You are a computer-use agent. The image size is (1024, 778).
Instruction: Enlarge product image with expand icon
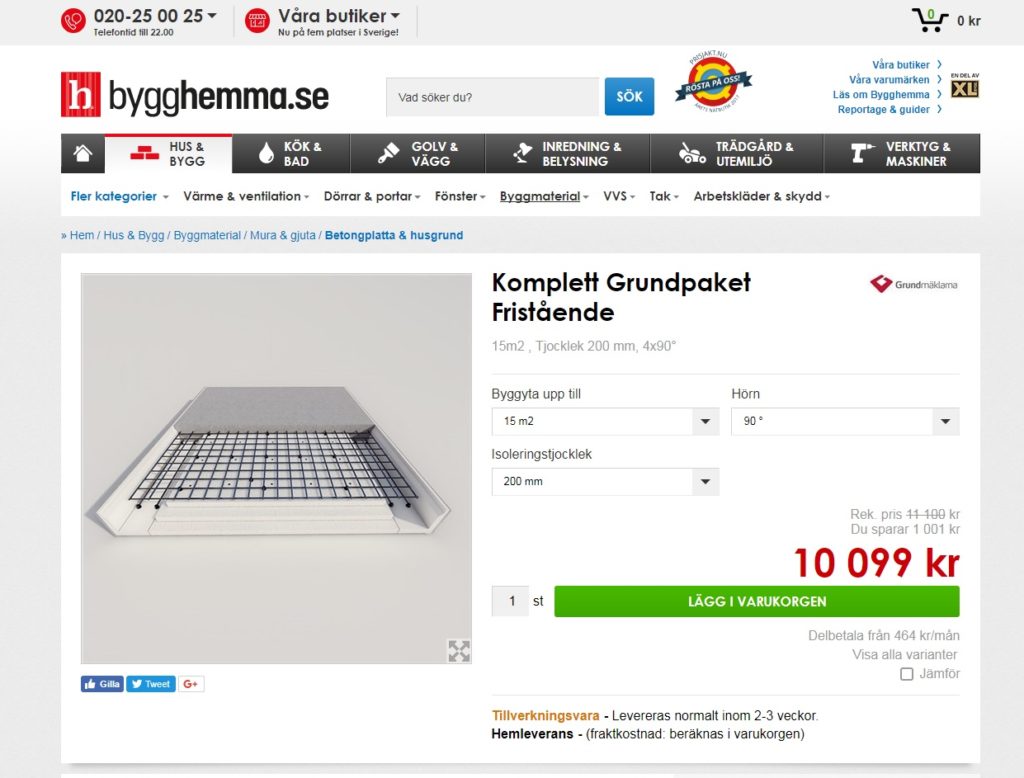[459, 651]
